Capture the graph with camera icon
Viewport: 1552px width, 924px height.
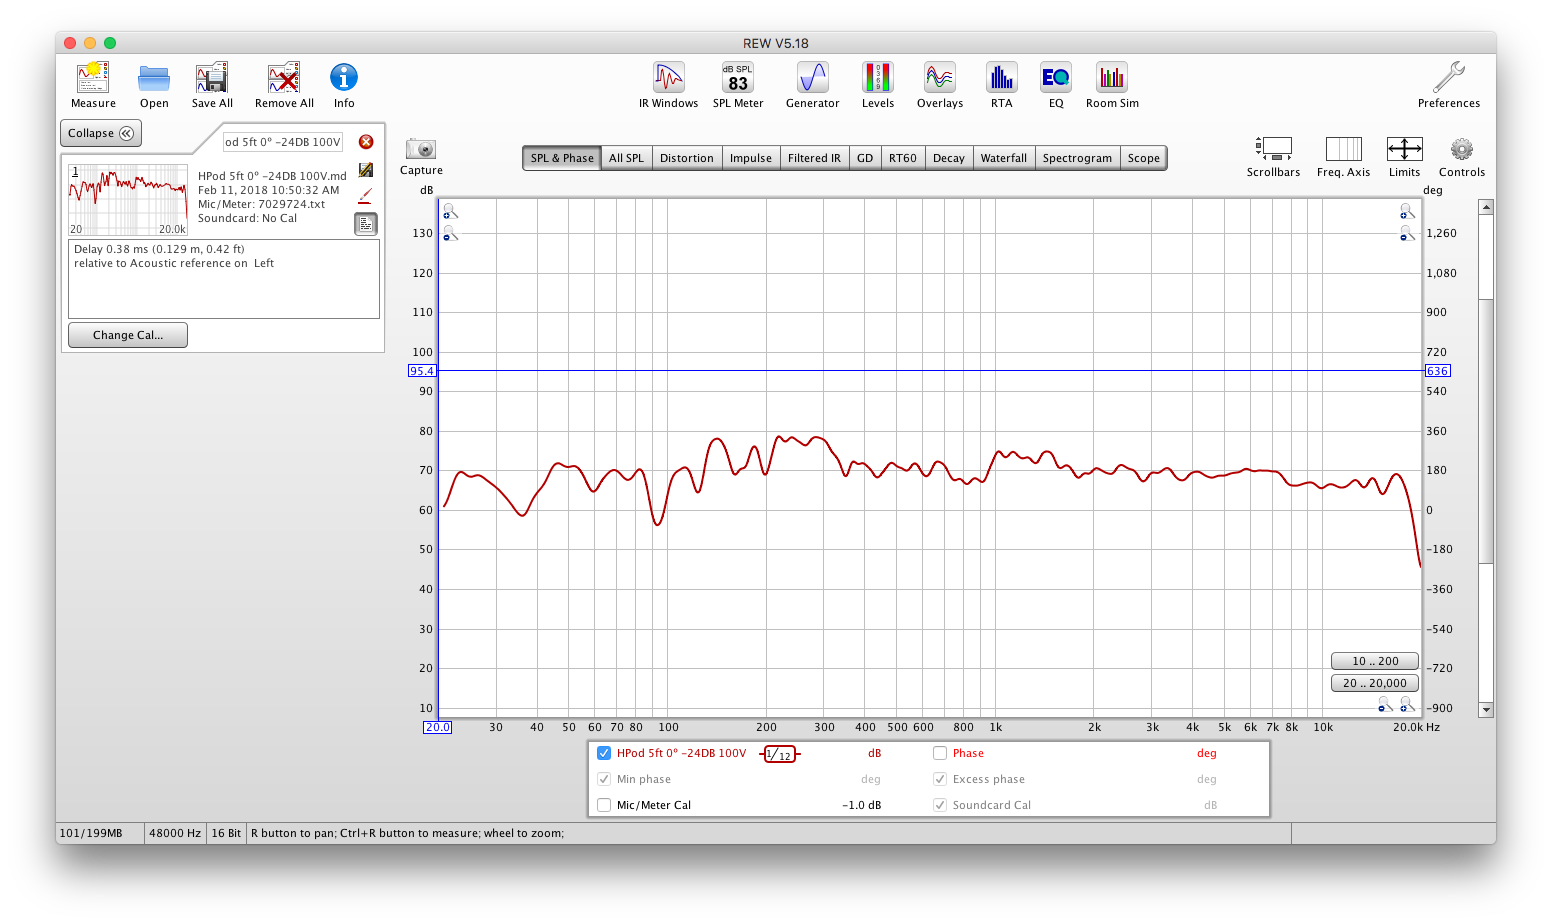[x=421, y=150]
